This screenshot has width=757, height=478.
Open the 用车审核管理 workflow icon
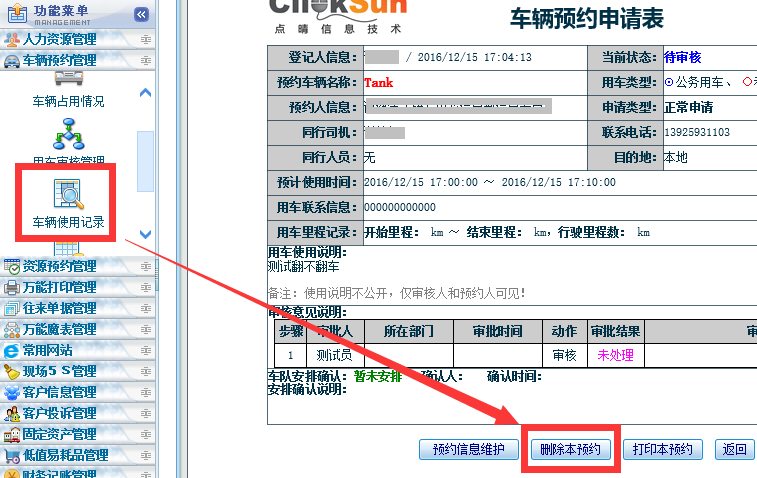click(68, 133)
